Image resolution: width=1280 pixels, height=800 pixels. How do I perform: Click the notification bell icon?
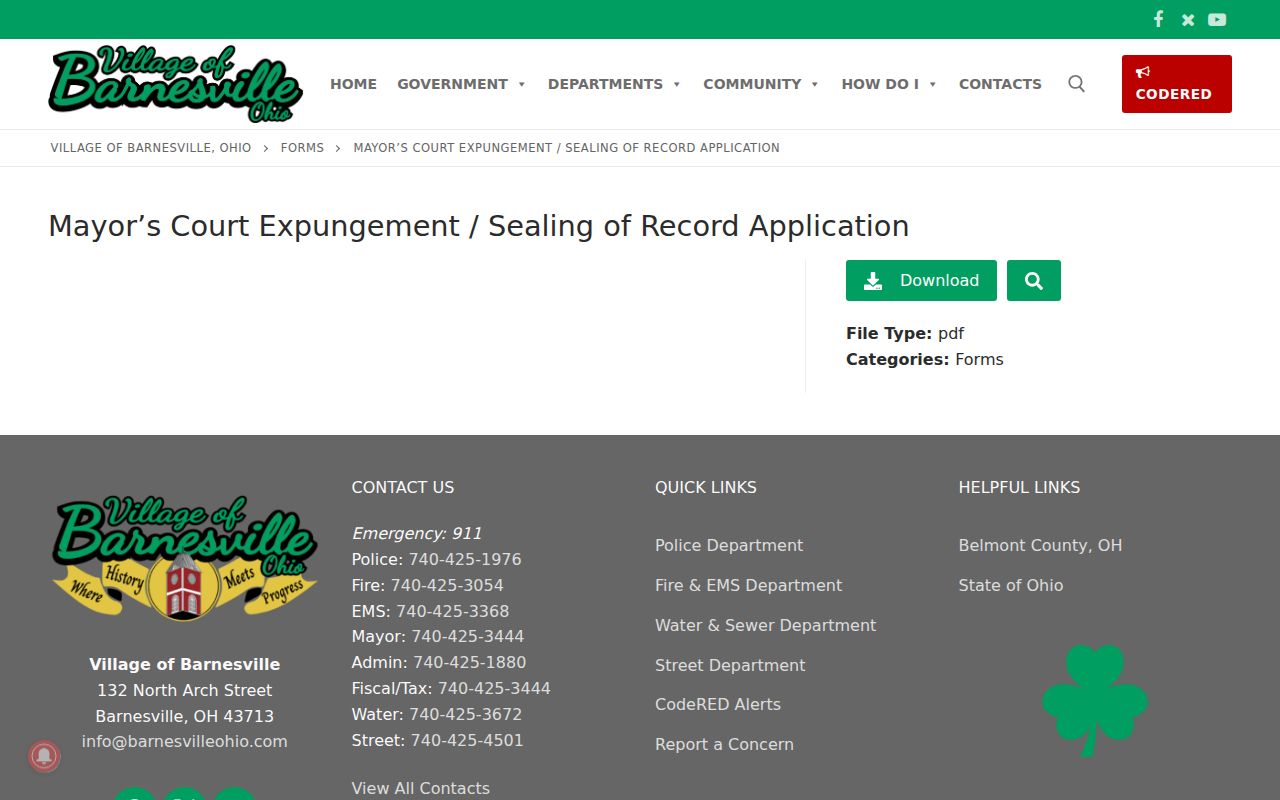pyautogui.click(x=44, y=756)
